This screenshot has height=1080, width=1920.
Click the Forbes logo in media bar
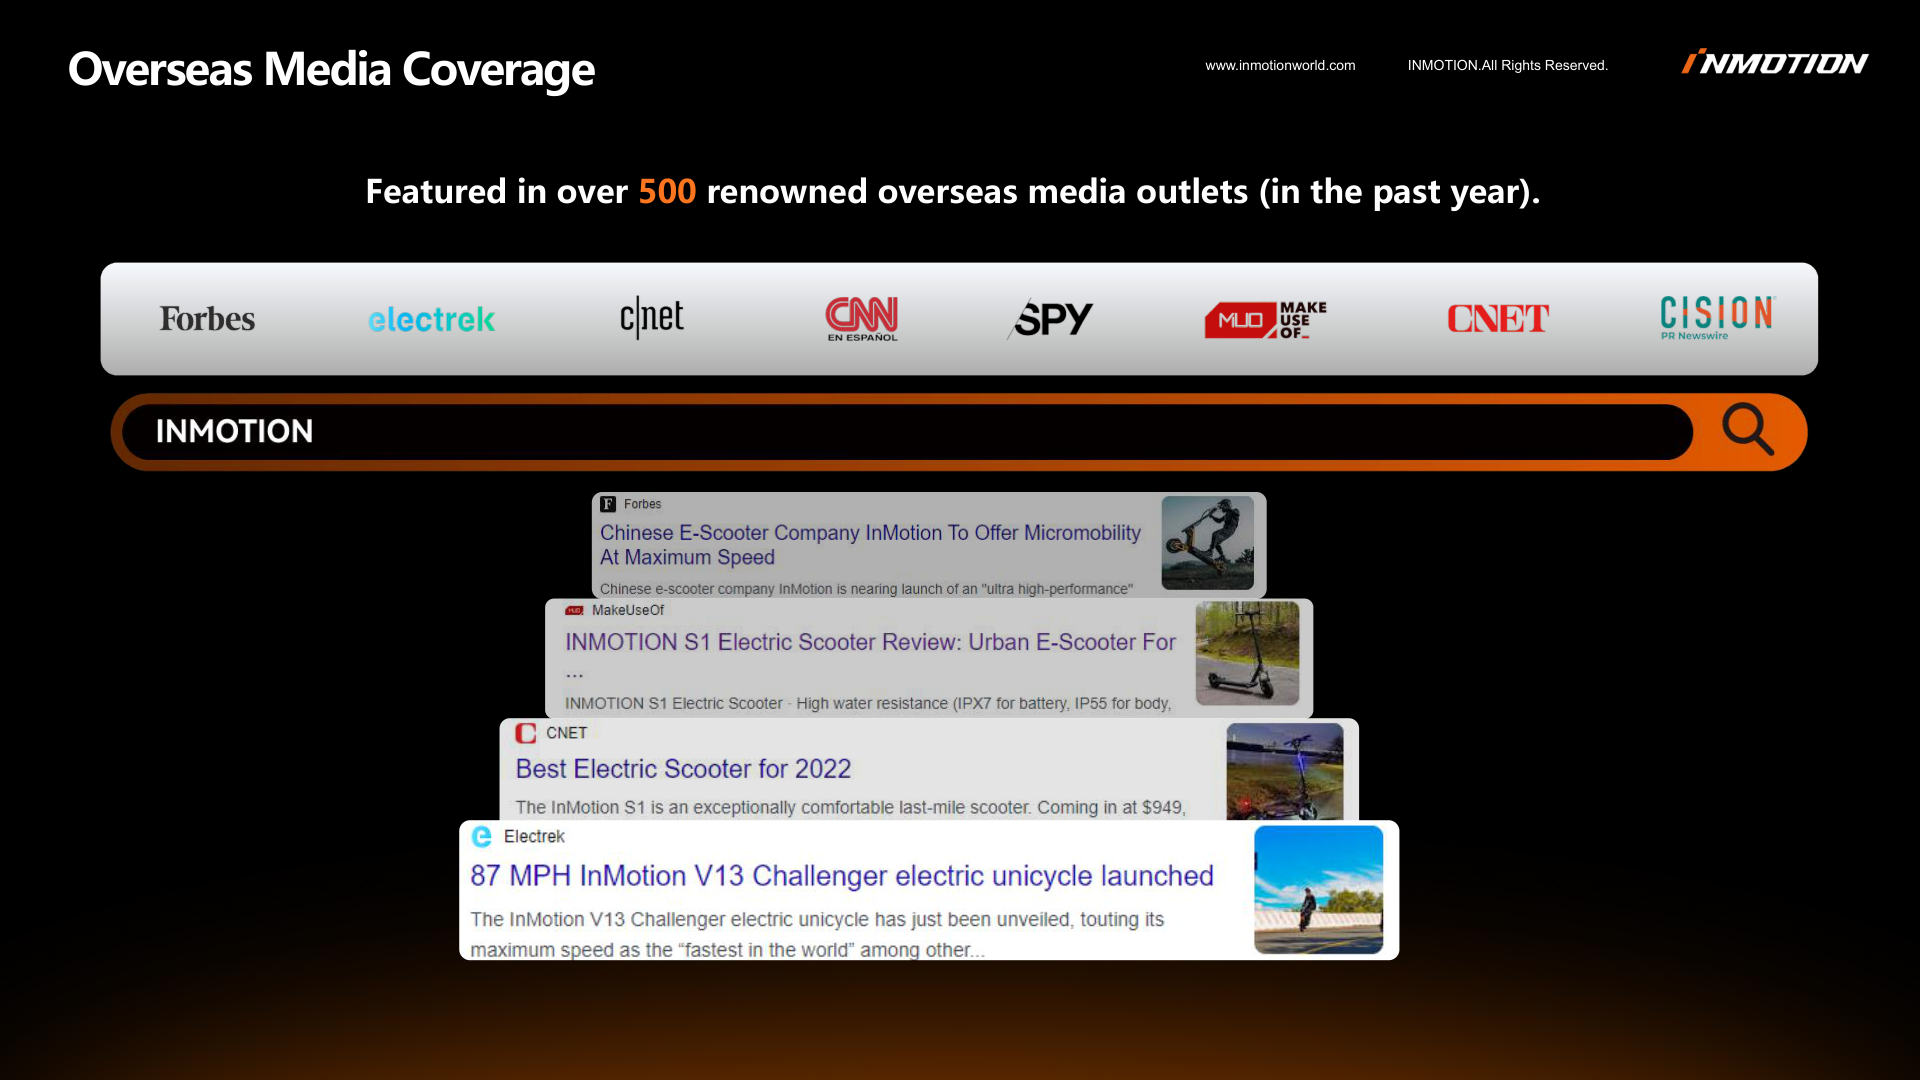pyautogui.click(x=207, y=319)
